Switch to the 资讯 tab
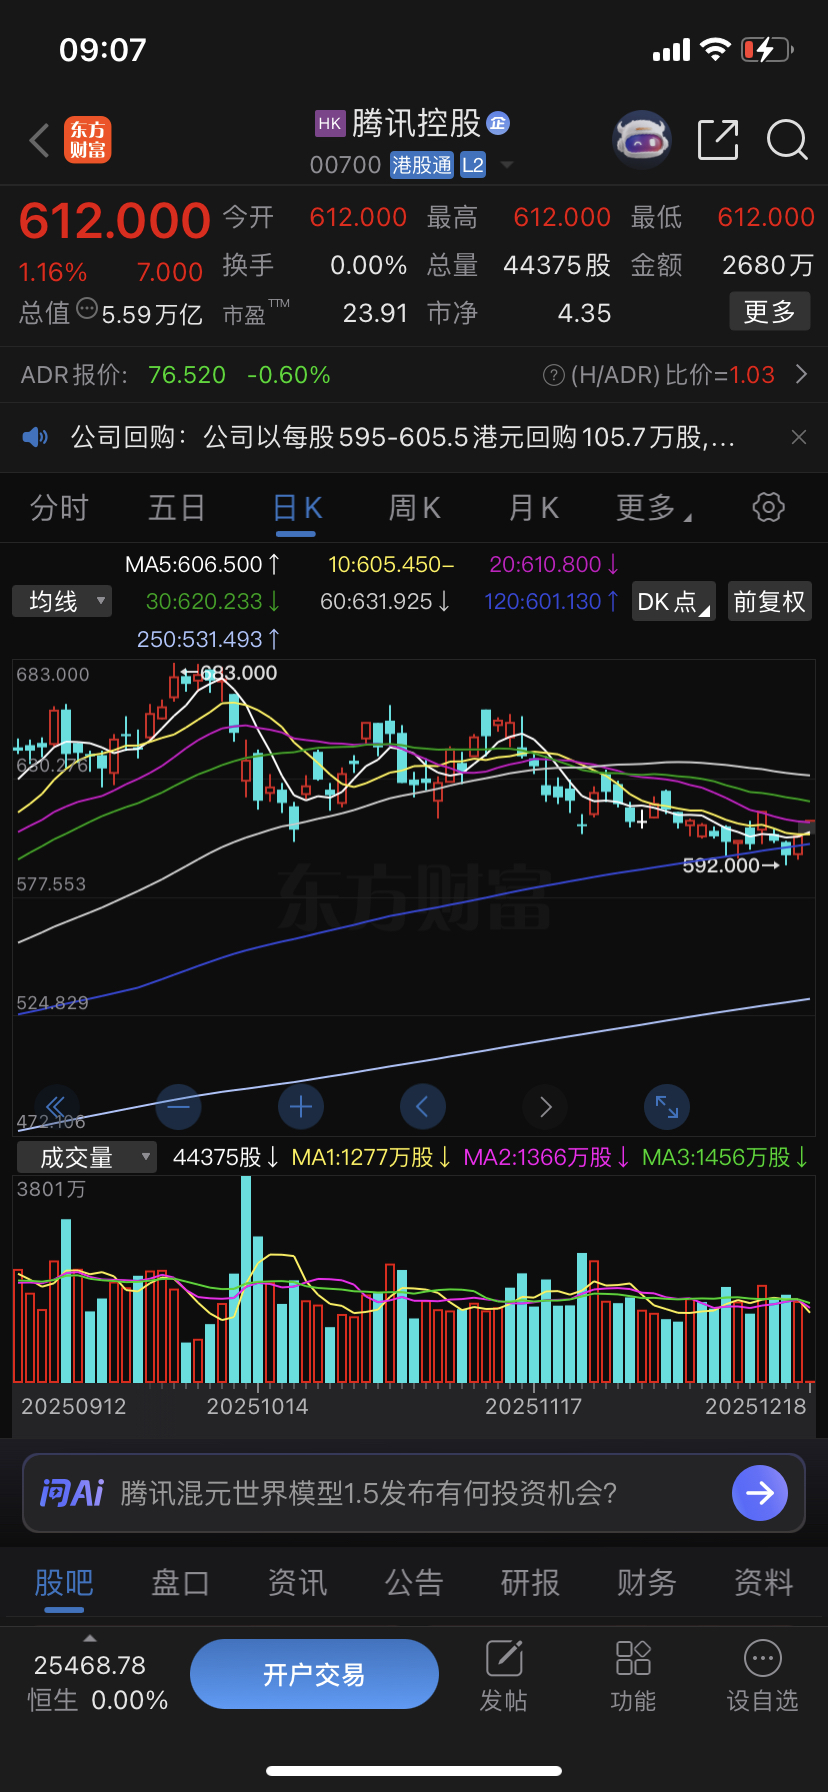Viewport: 828px width, 1792px height. [297, 1583]
